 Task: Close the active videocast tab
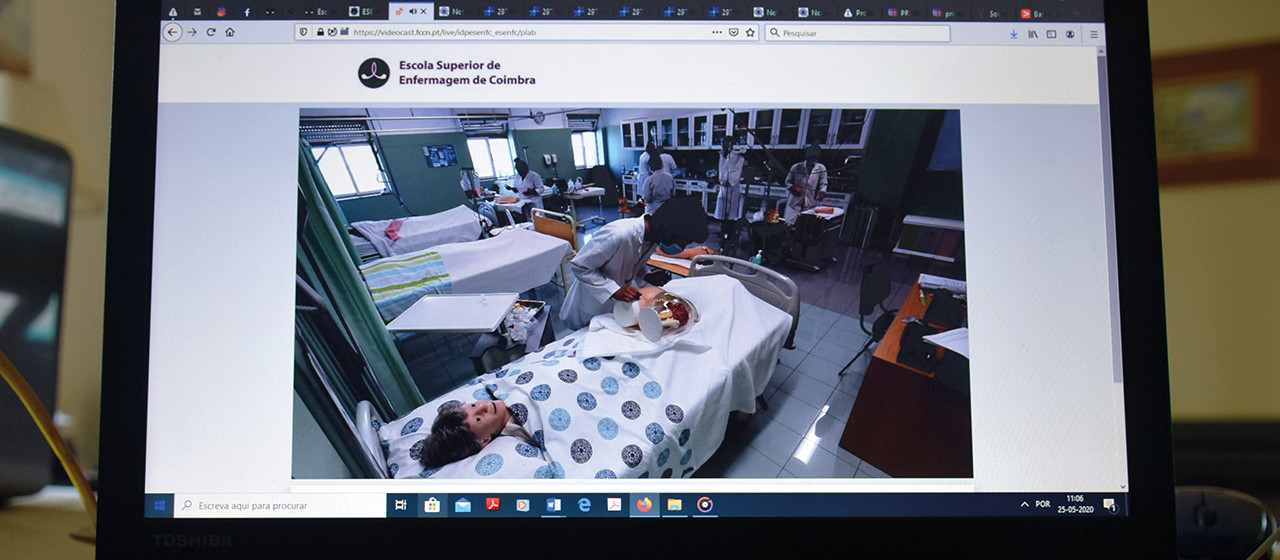[424, 12]
